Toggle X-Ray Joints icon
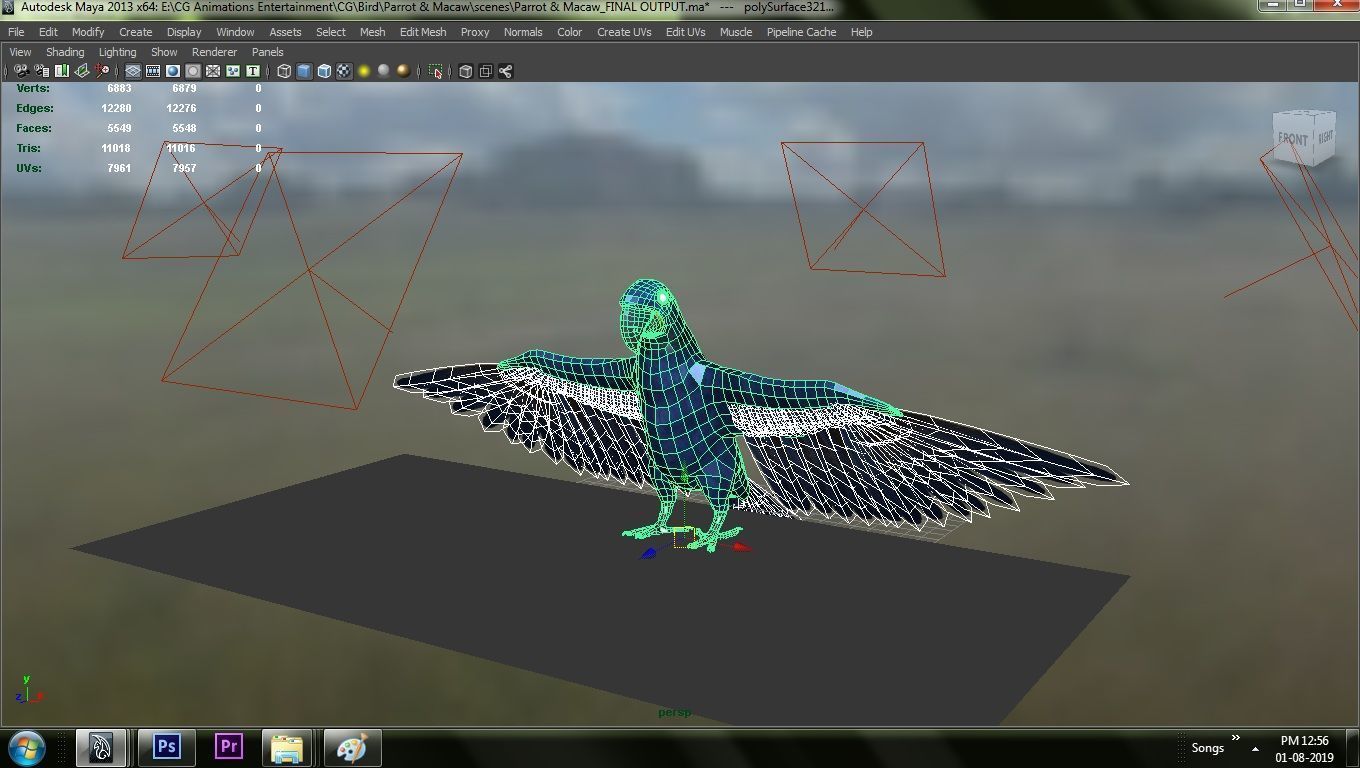The height and width of the screenshot is (768, 1360). tap(505, 71)
